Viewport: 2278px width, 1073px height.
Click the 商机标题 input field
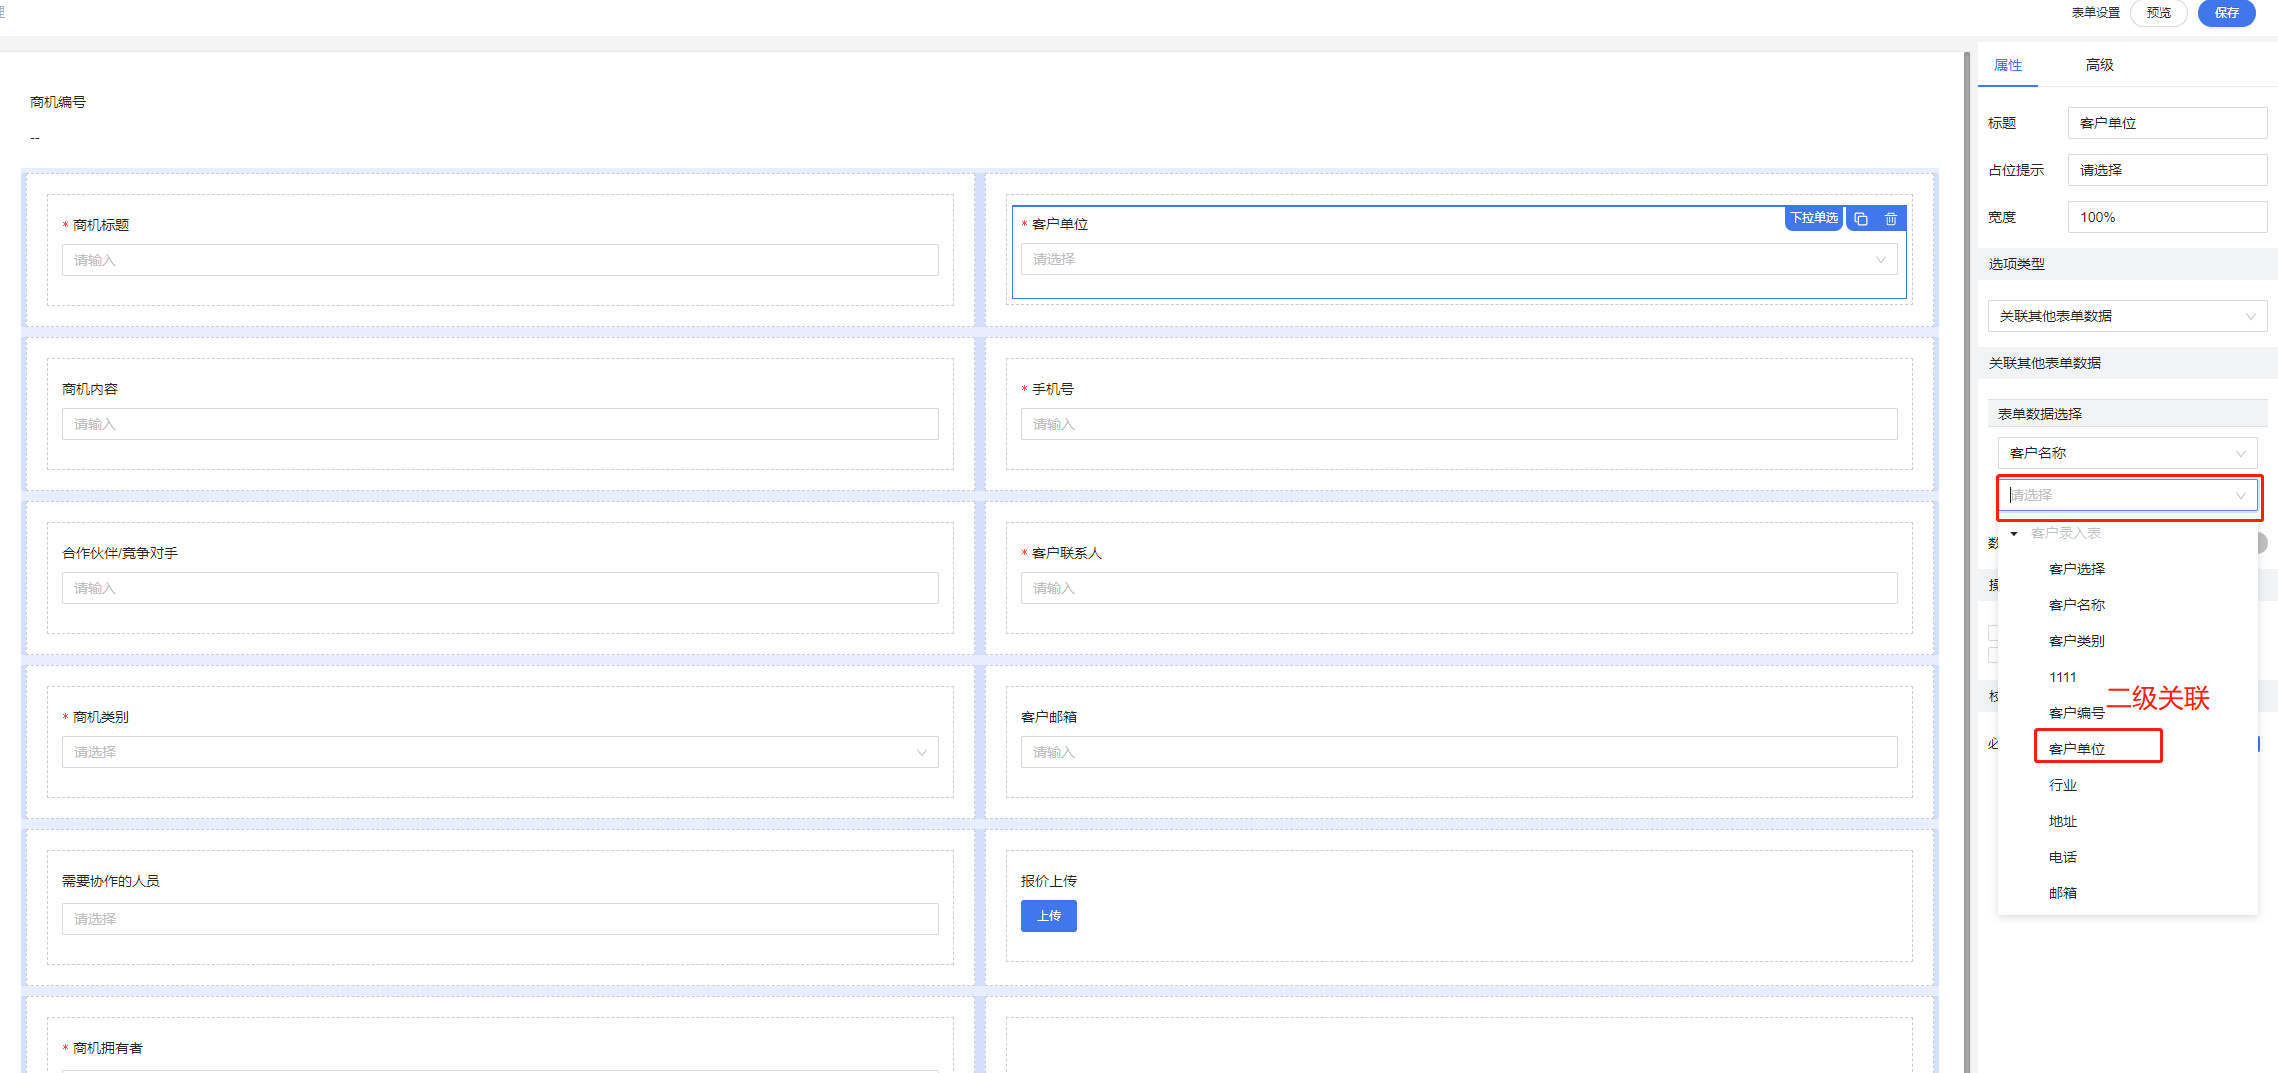coord(500,260)
